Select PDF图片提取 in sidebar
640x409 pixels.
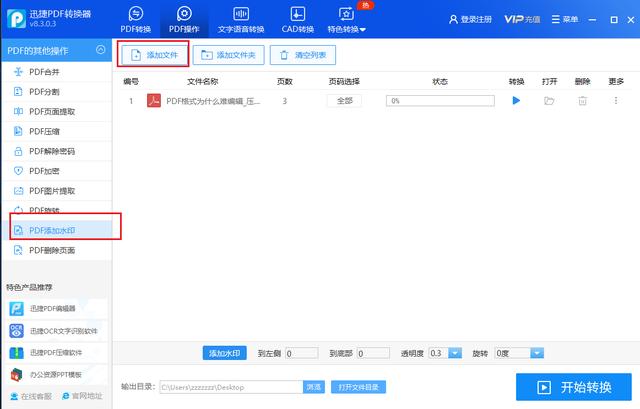tap(56, 191)
